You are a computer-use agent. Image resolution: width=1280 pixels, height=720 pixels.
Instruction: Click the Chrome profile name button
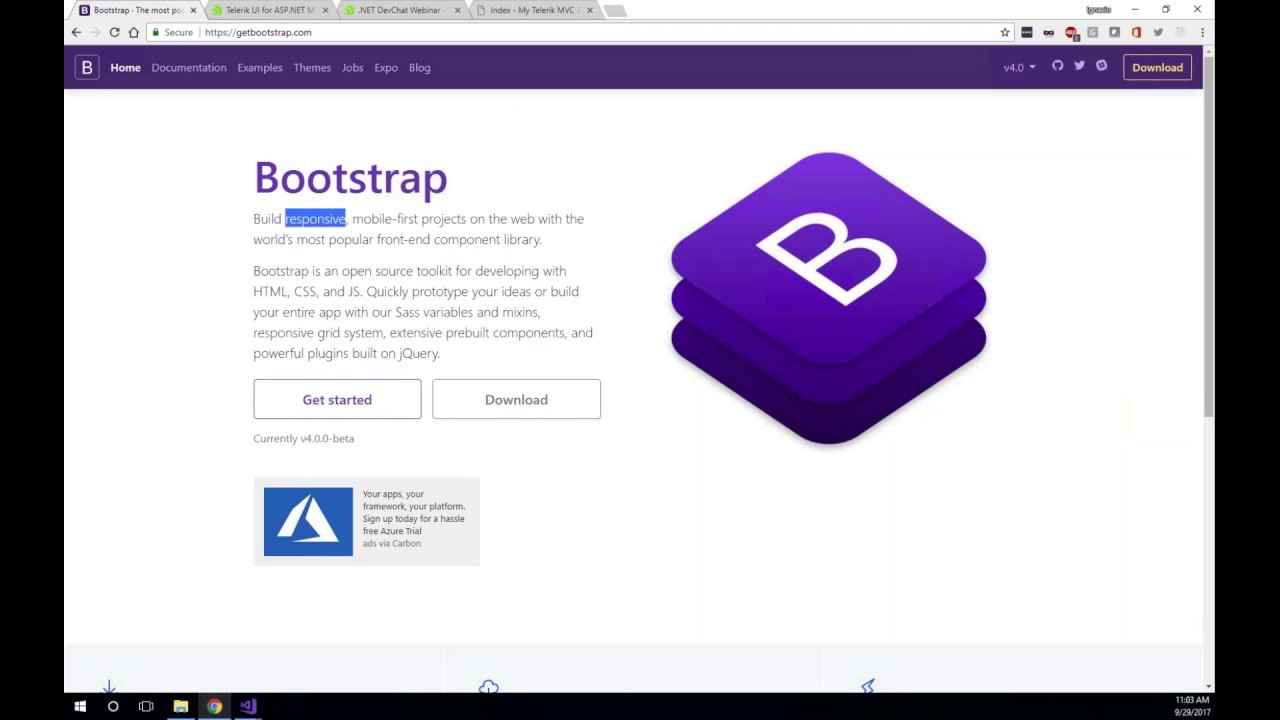click(1098, 10)
